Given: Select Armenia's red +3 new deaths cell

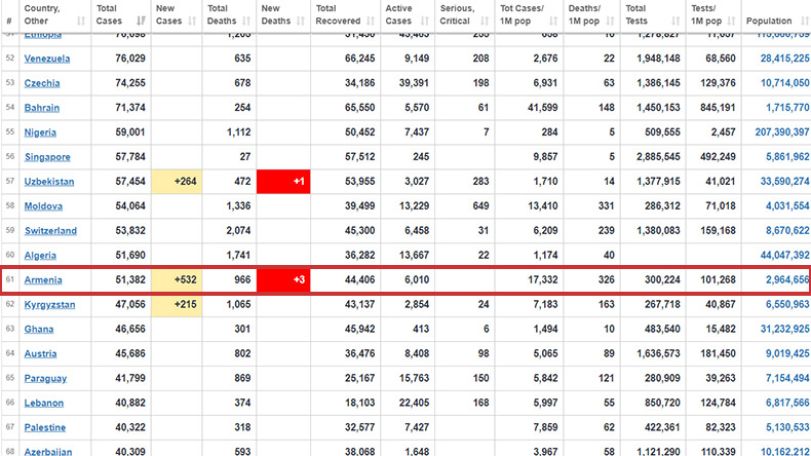Looking at the screenshot, I should click(283, 280).
